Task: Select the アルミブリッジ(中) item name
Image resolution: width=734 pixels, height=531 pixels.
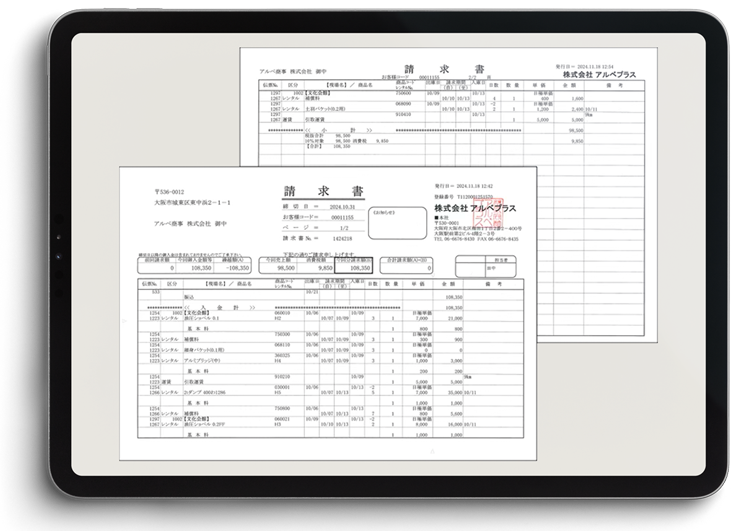Action: pyautogui.click(x=202, y=361)
